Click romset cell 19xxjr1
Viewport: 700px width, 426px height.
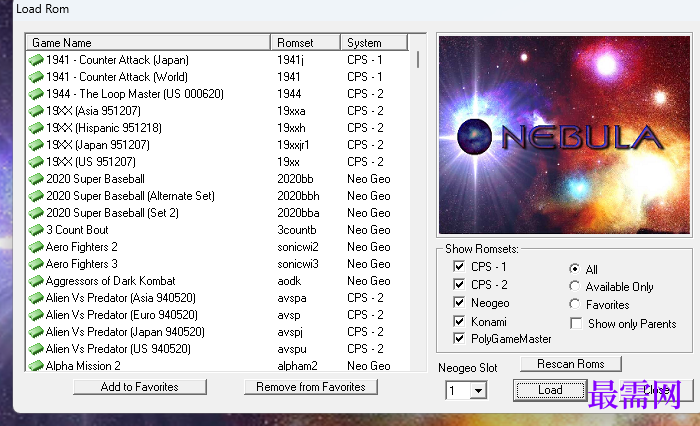293,145
